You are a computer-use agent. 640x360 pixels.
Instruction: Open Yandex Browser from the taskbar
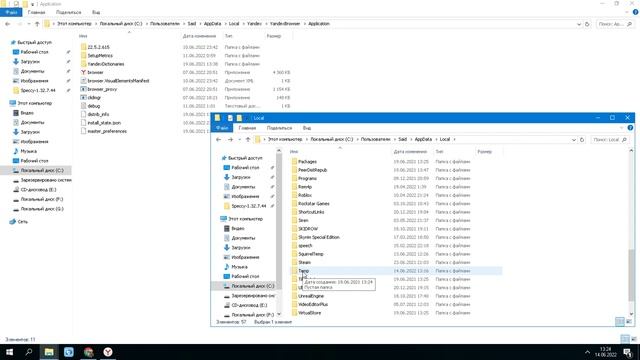pyautogui.click(x=108, y=352)
